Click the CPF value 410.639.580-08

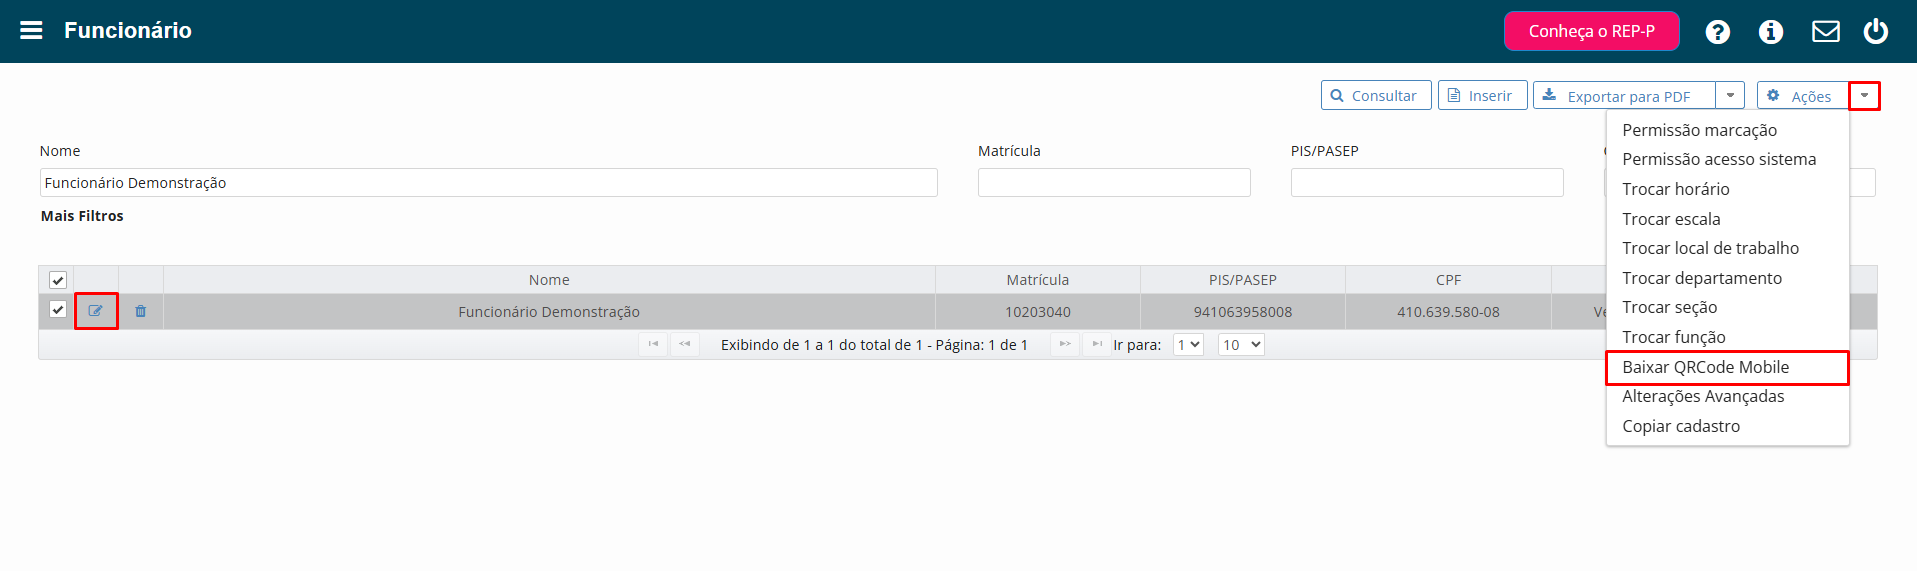[x=1448, y=312]
